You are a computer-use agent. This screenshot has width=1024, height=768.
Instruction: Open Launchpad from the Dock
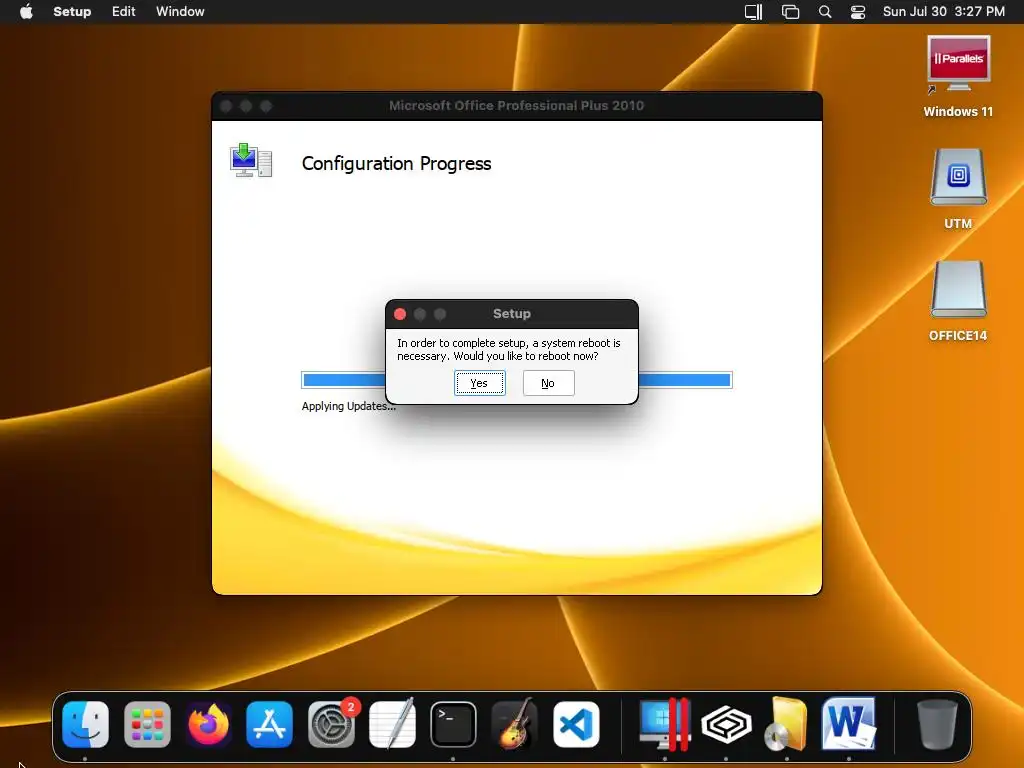(147, 724)
